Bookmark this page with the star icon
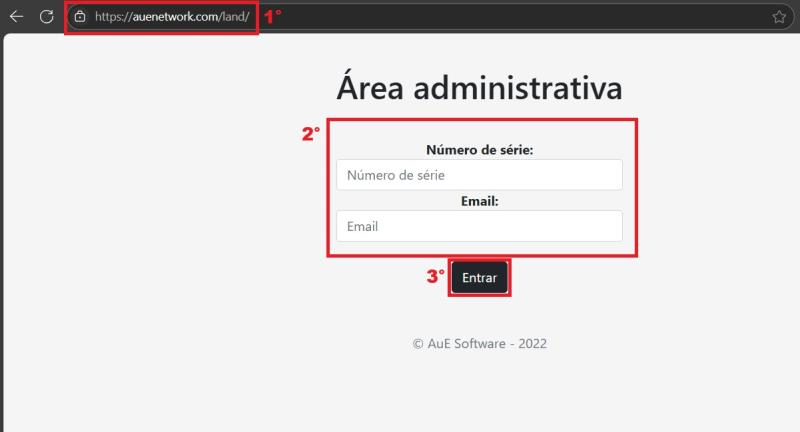 [x=779, y=17]
